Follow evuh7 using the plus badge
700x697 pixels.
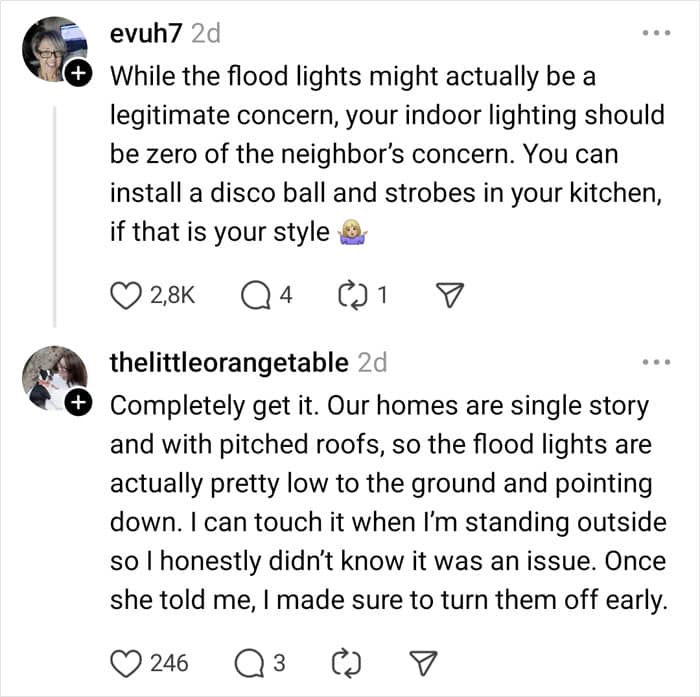pos(78,73)
